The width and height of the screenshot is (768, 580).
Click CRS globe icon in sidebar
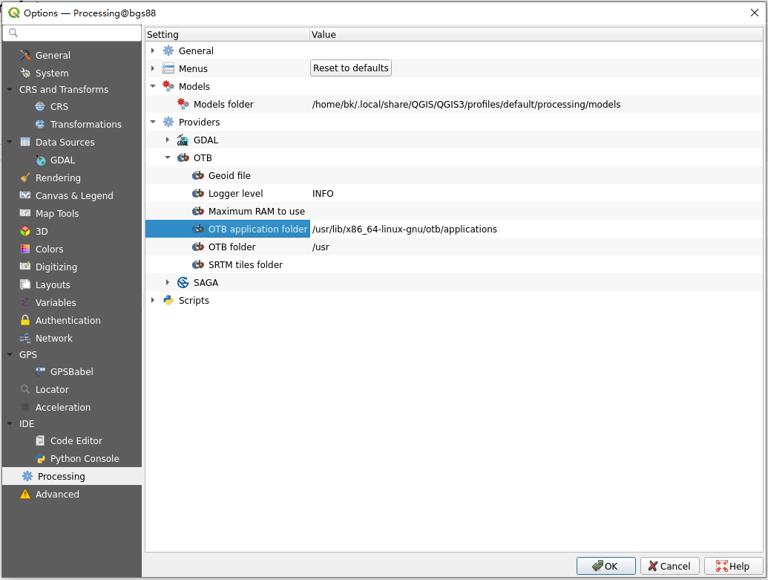[x=40, y=106]
